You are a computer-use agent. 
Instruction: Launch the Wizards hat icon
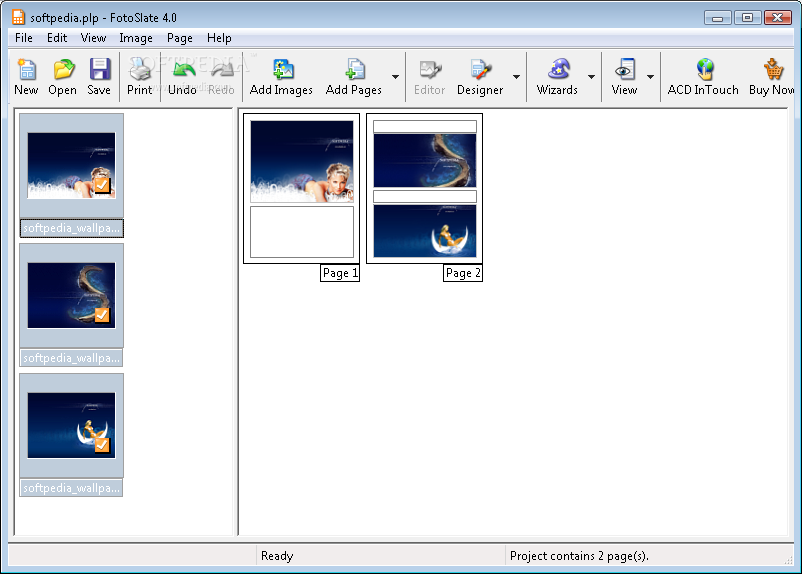pyautogui.click(x=558, y=69)
